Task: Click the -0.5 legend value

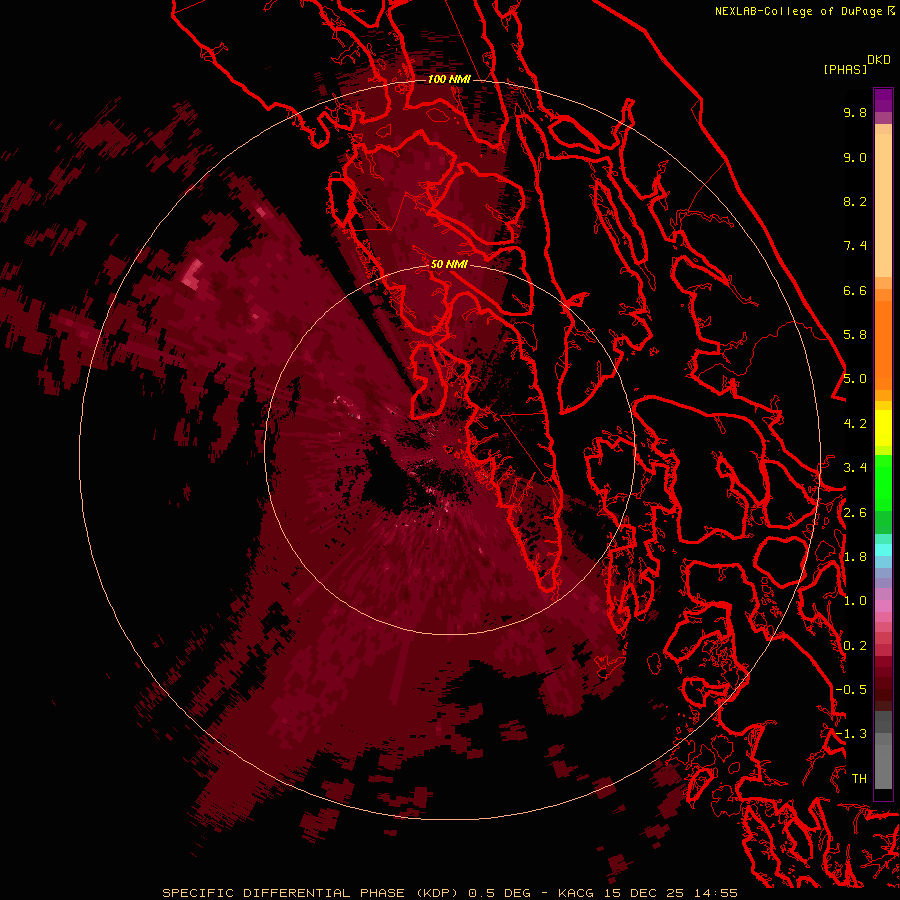Action: [851, 690]
